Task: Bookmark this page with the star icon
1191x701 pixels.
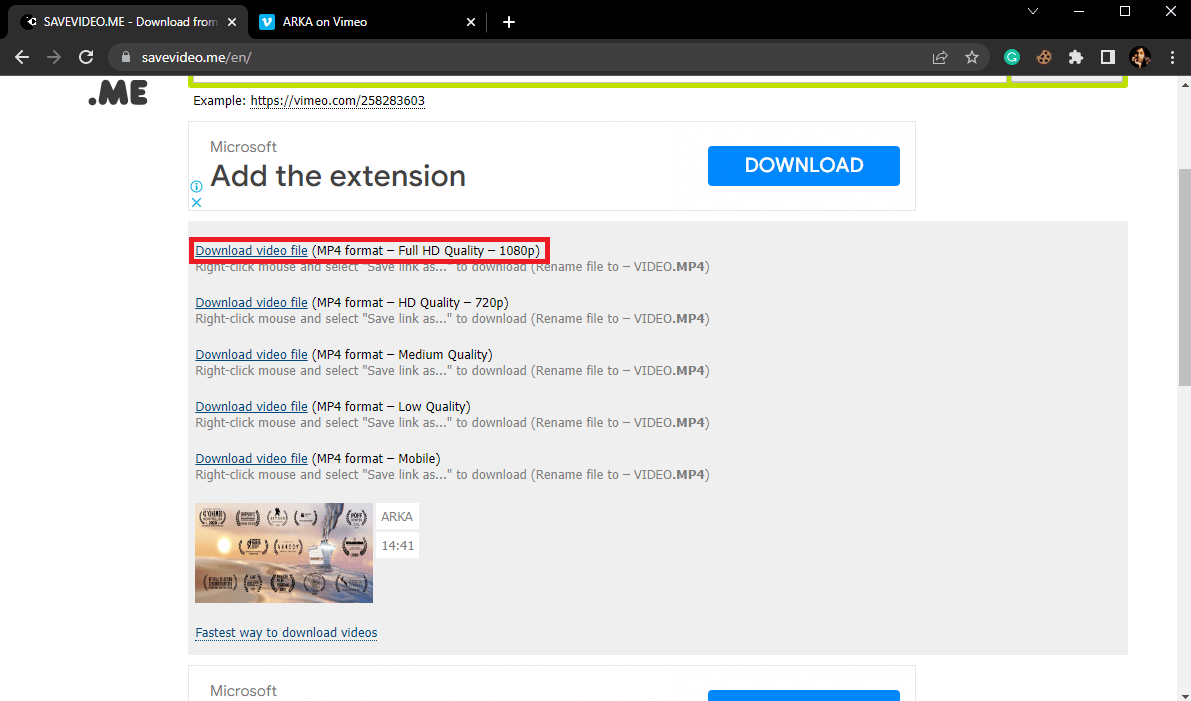Action: [972, 57]
